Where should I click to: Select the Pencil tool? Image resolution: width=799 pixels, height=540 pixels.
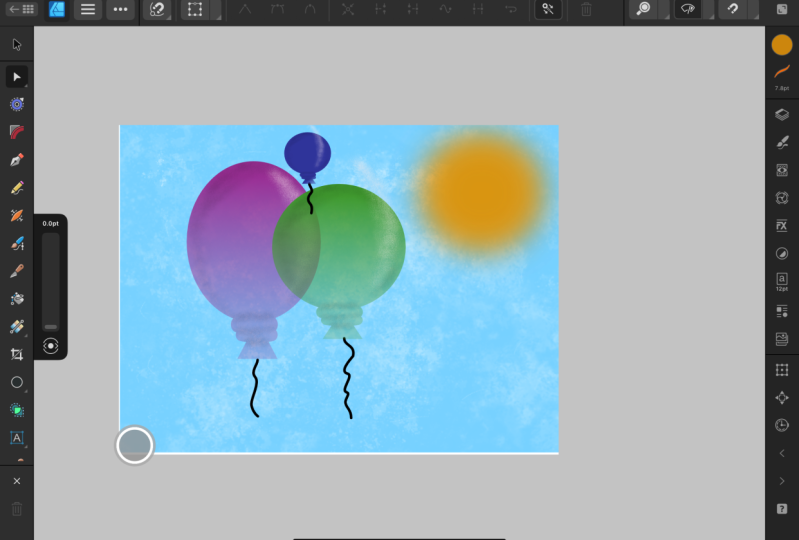coord(17,188)
